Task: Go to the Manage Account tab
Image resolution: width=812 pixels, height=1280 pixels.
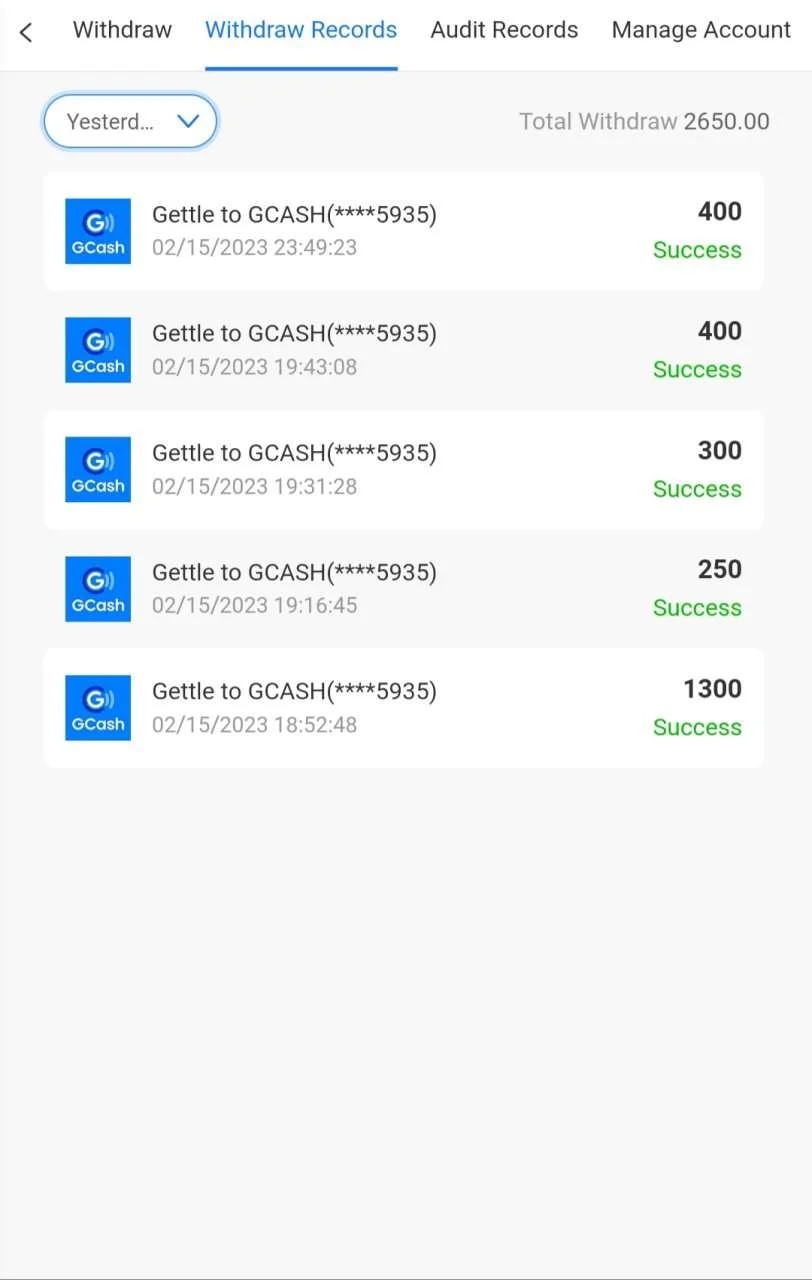Action: [701, 30]
